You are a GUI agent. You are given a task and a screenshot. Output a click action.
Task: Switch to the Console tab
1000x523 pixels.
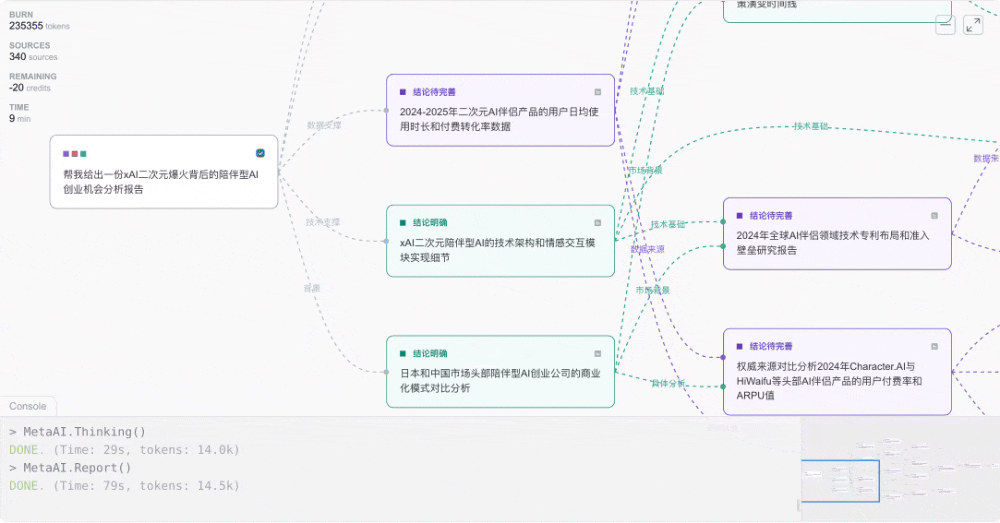pos(27,406)
